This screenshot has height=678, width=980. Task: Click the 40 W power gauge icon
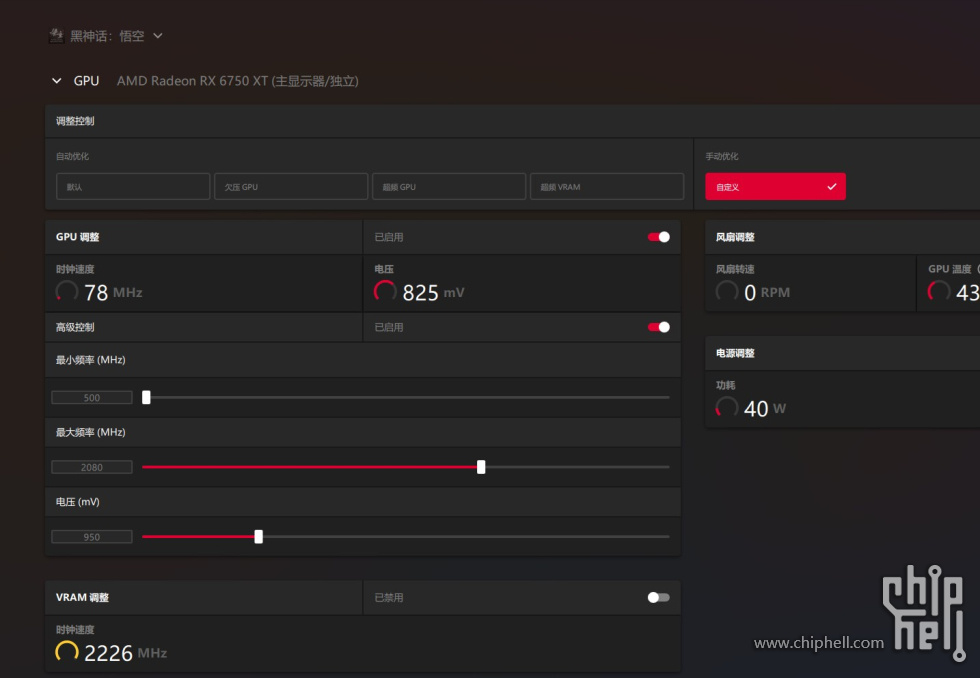(727, 407)
